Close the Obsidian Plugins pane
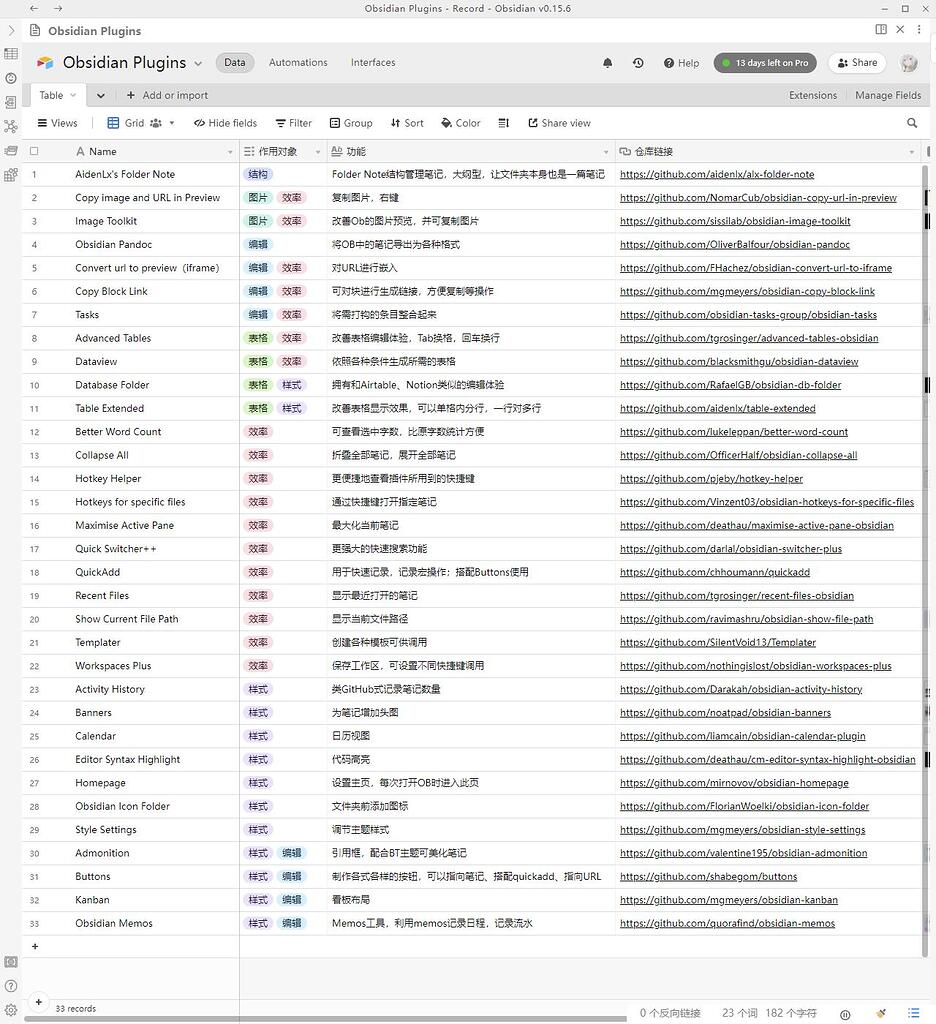Image resolution: width=936 pixels, height=1024 pixels. [x=900, y=29]
